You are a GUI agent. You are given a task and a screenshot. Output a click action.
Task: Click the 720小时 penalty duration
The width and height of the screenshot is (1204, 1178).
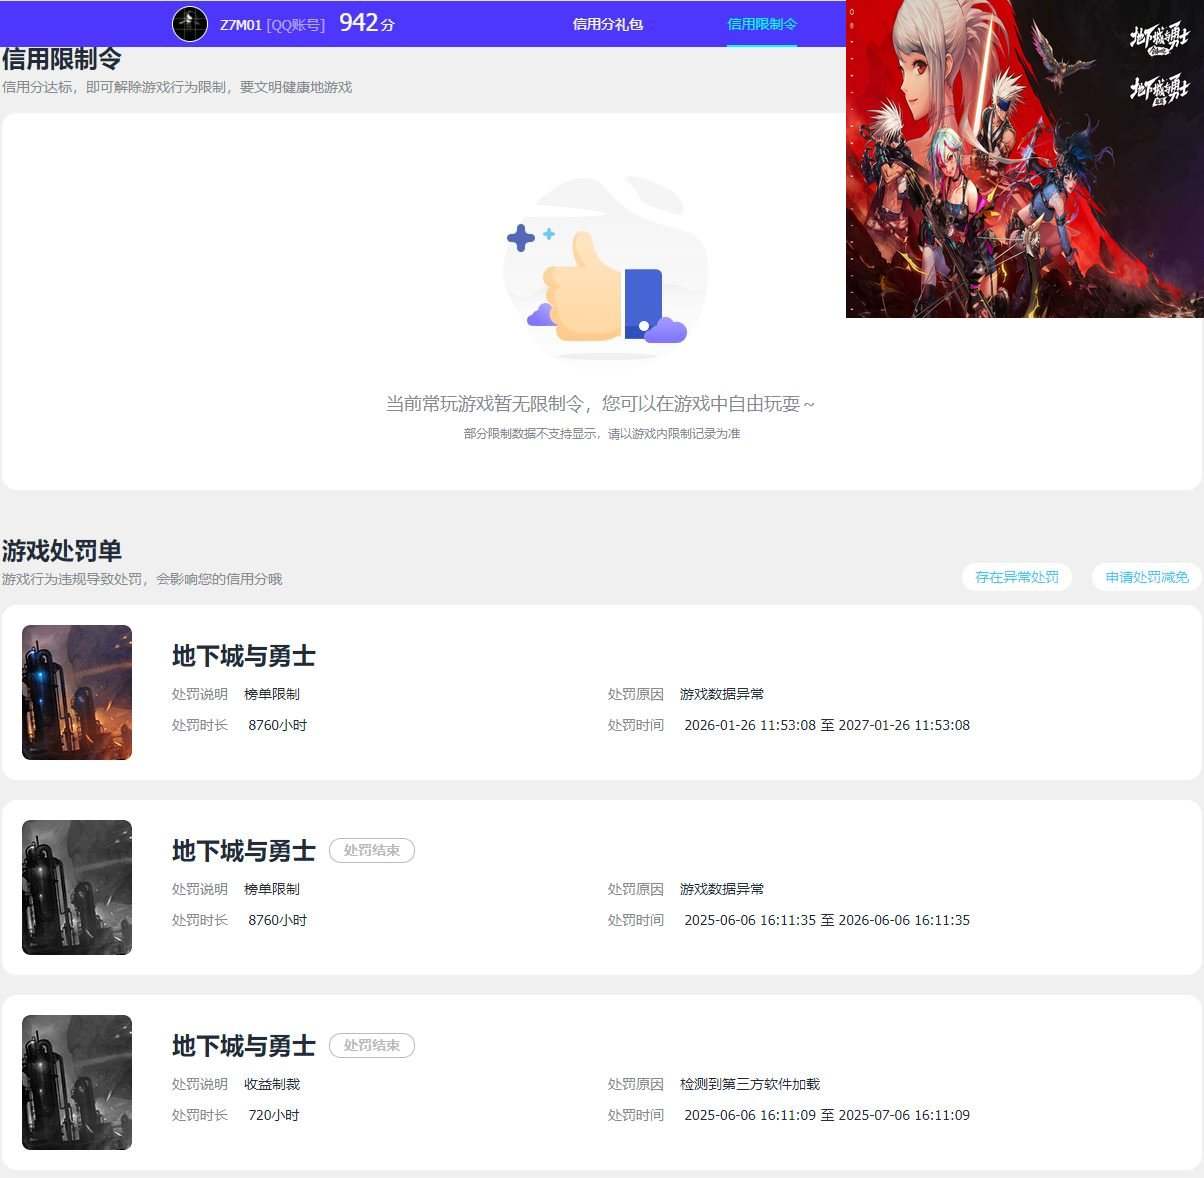274,1115
